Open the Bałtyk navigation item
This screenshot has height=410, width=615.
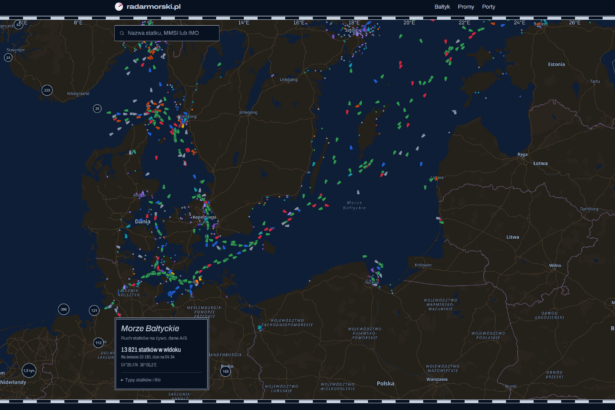[x=442, y=7]
